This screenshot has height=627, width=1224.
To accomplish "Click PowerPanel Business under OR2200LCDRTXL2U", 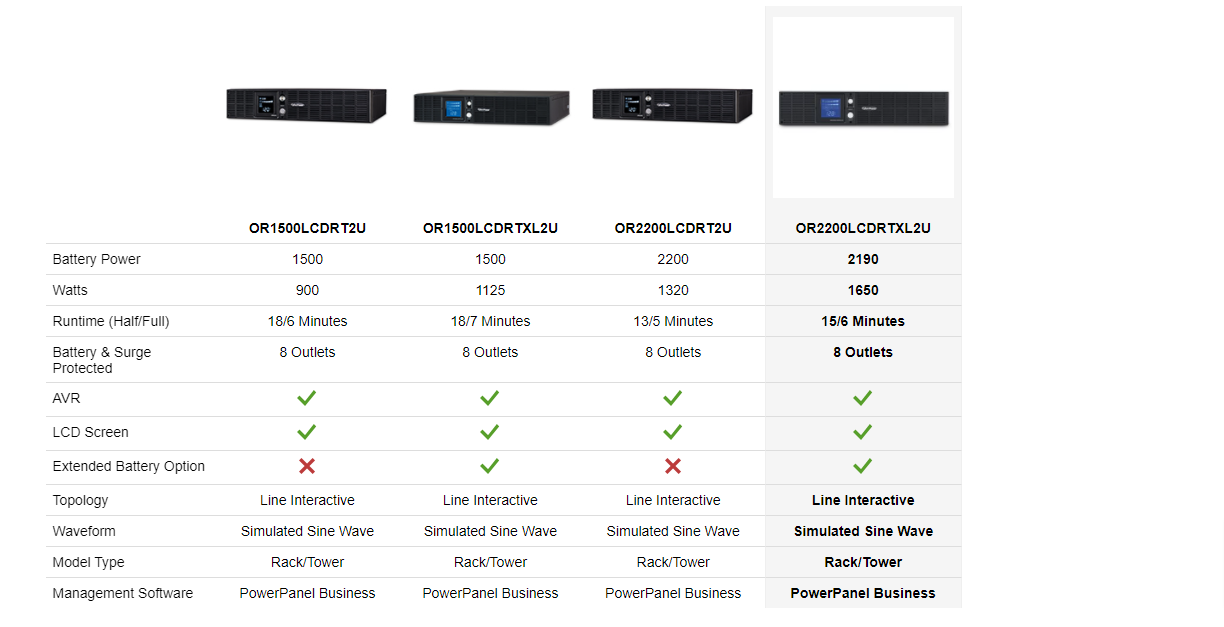I will tap(863, 593).
